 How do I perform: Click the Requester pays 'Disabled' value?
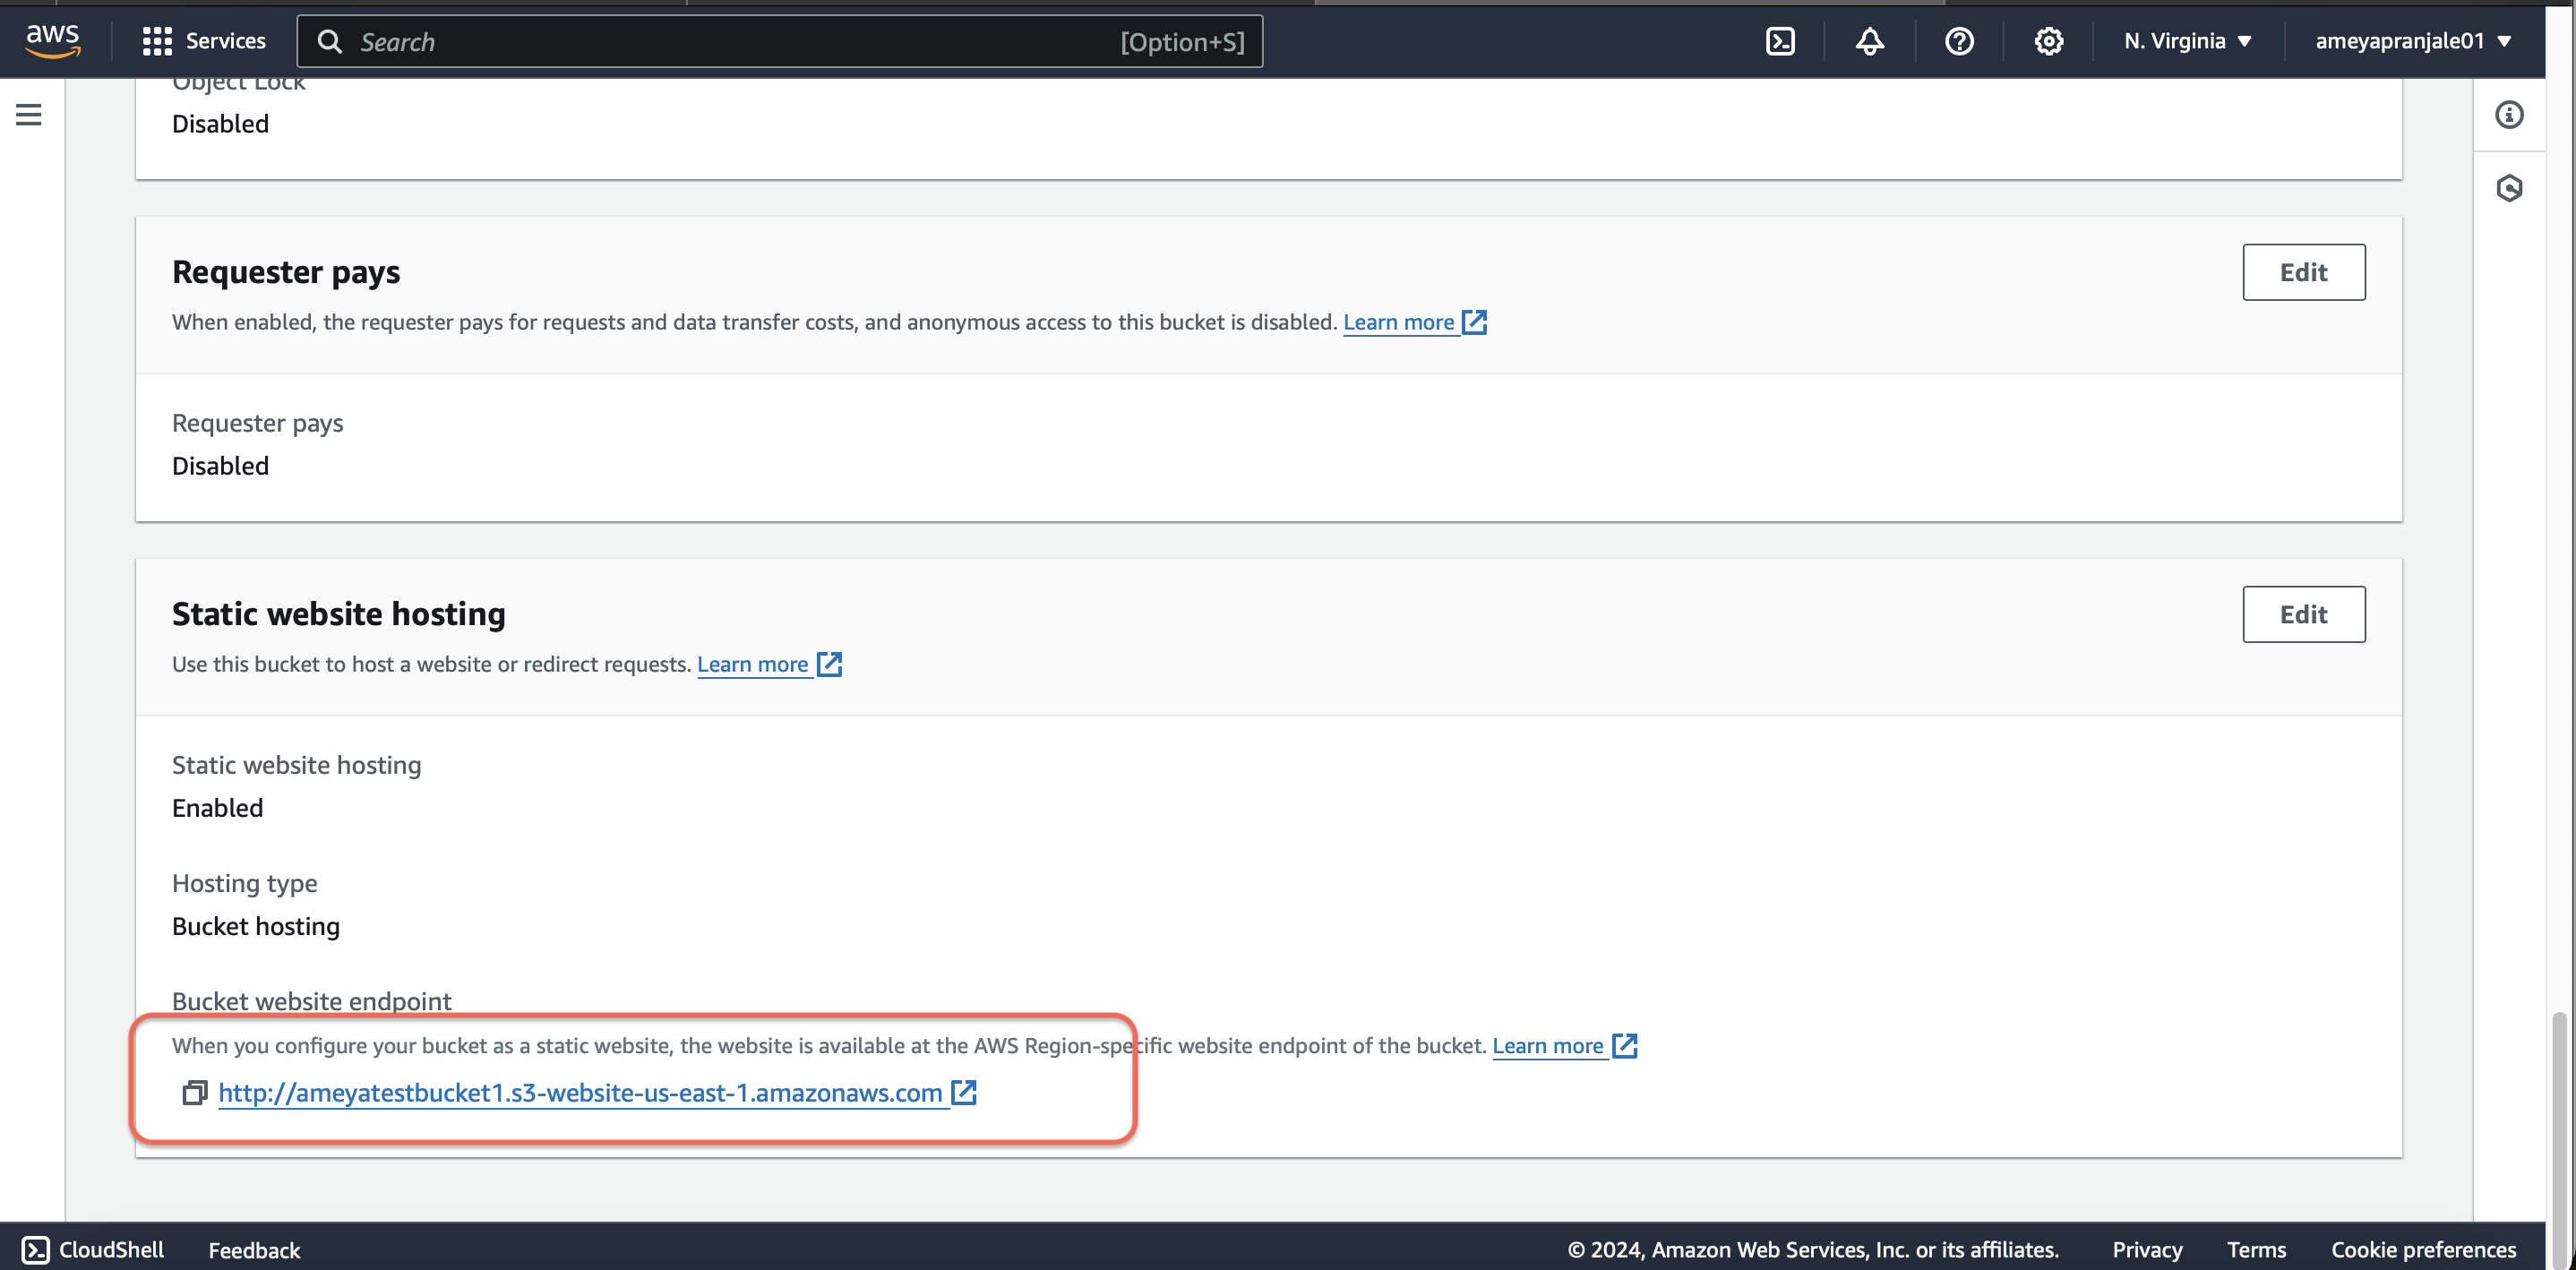(x=220, y=465)
